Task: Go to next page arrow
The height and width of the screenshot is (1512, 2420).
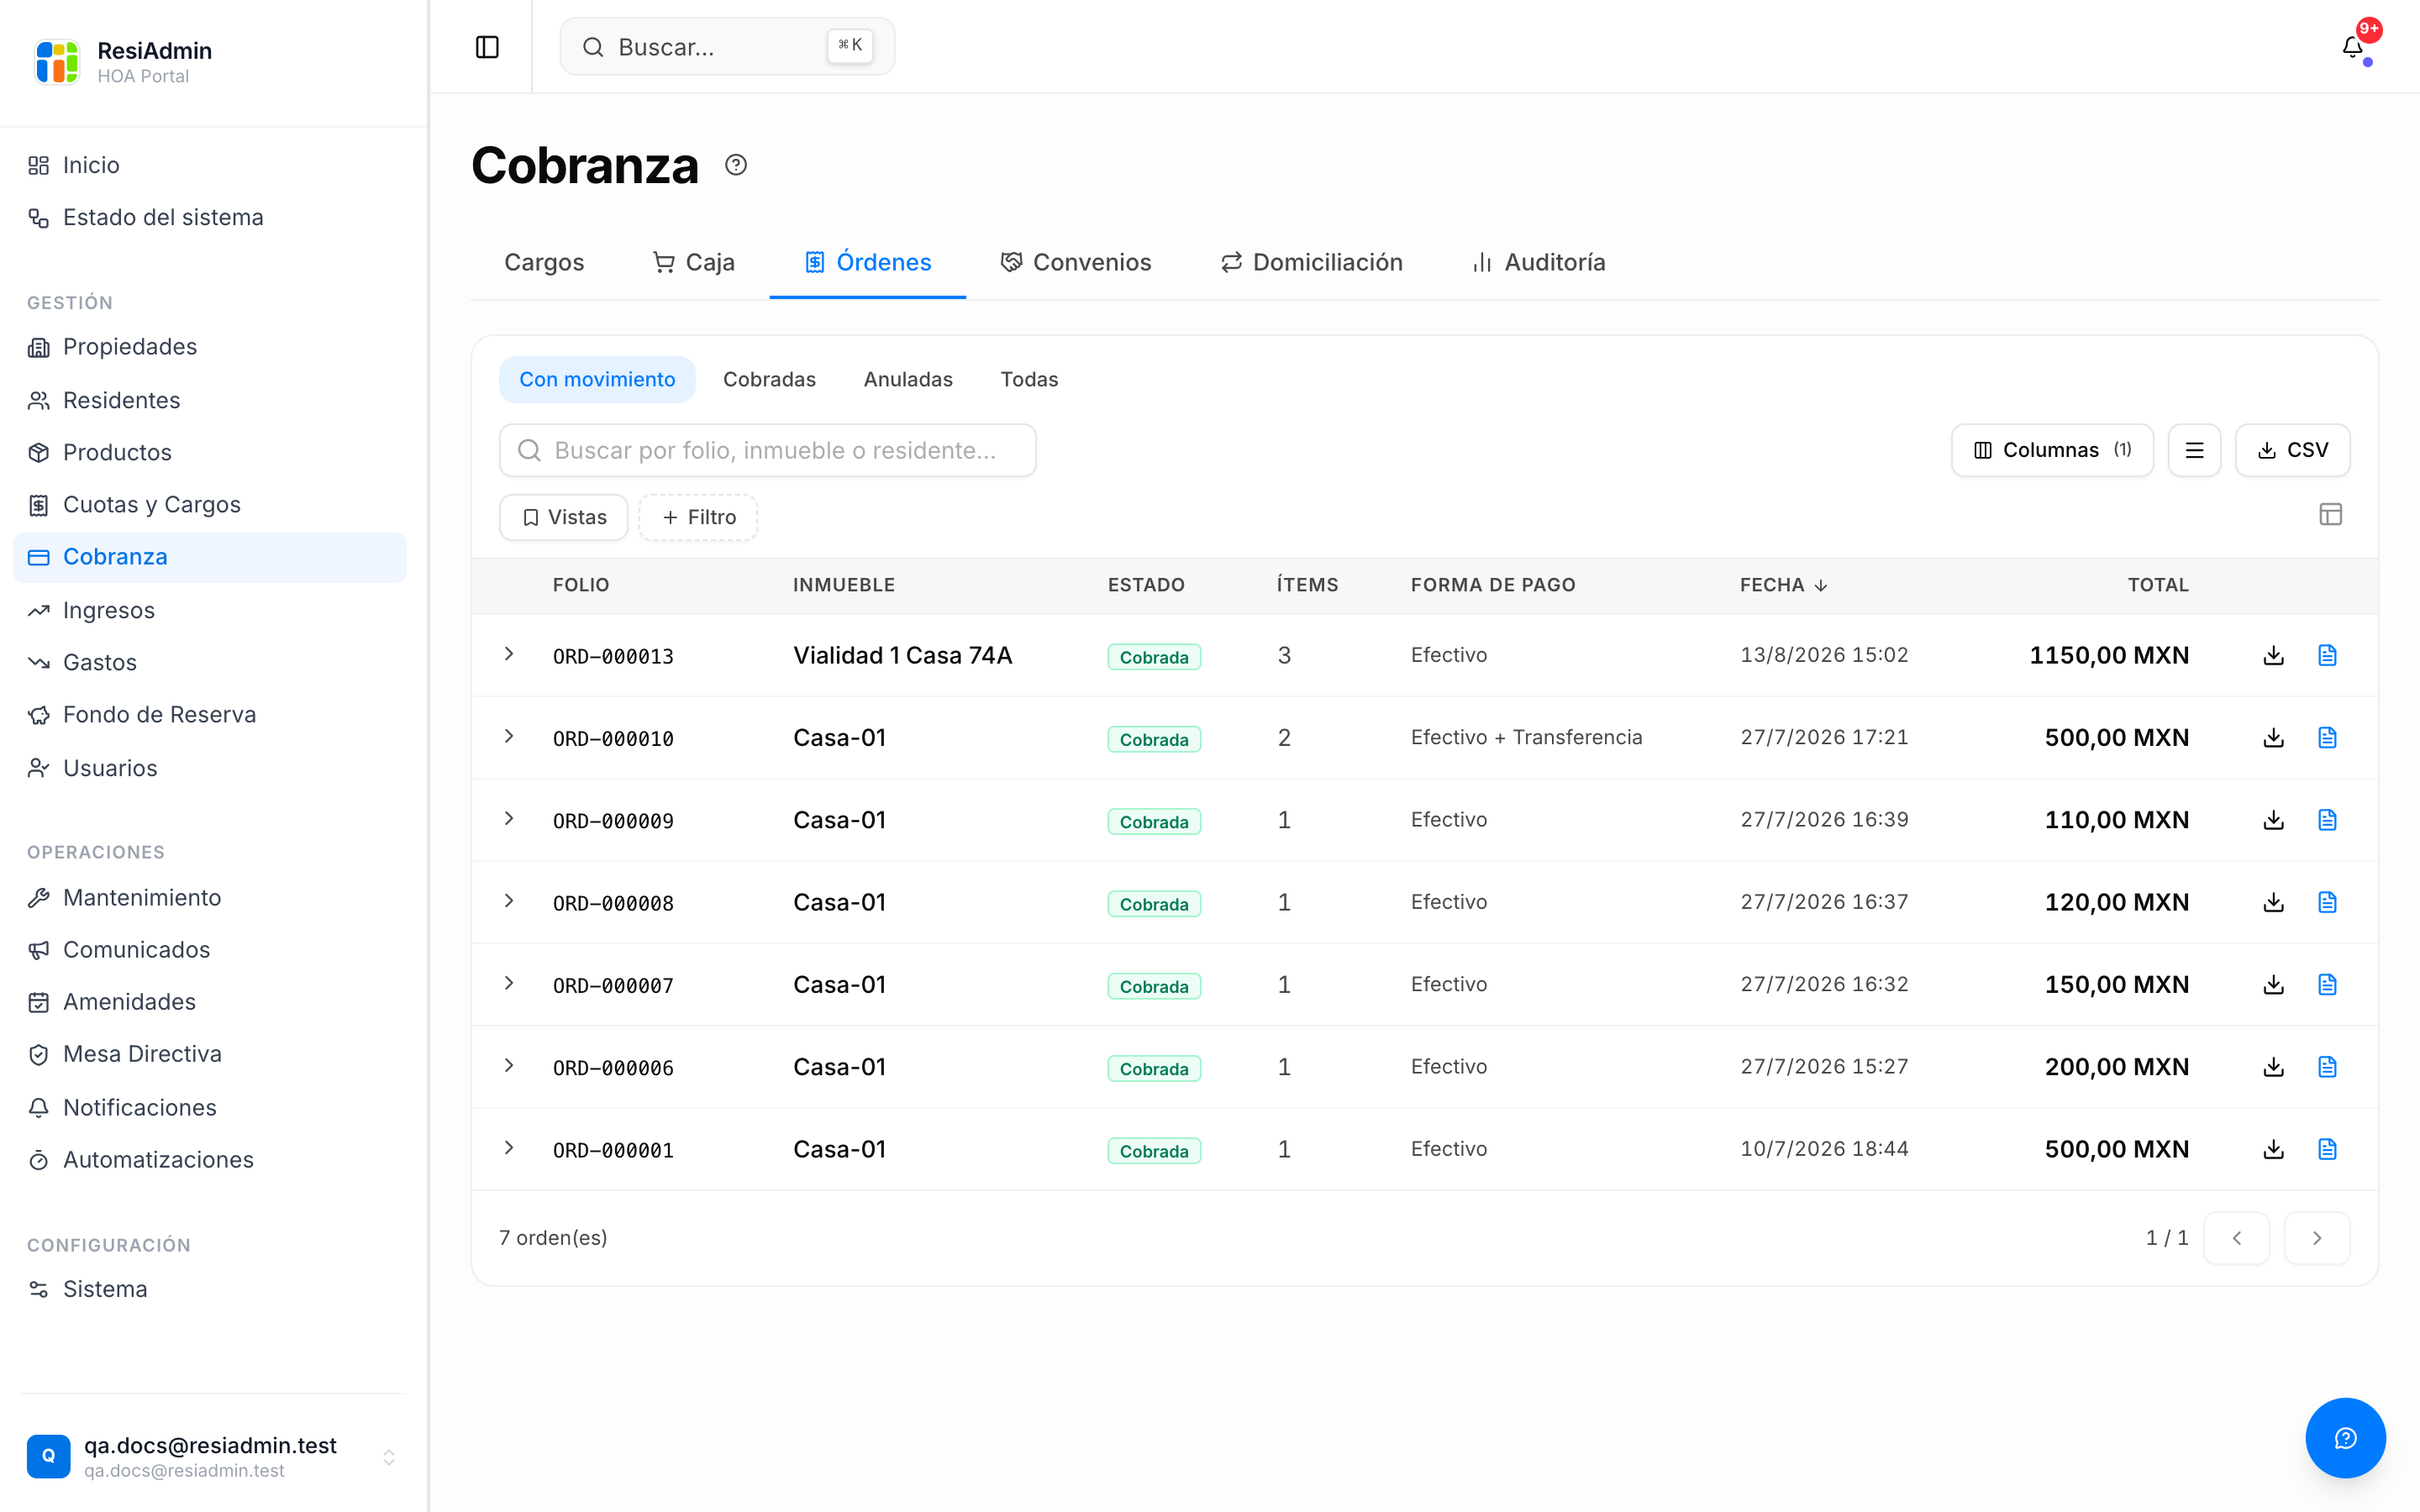Action: (2316, 1238)
